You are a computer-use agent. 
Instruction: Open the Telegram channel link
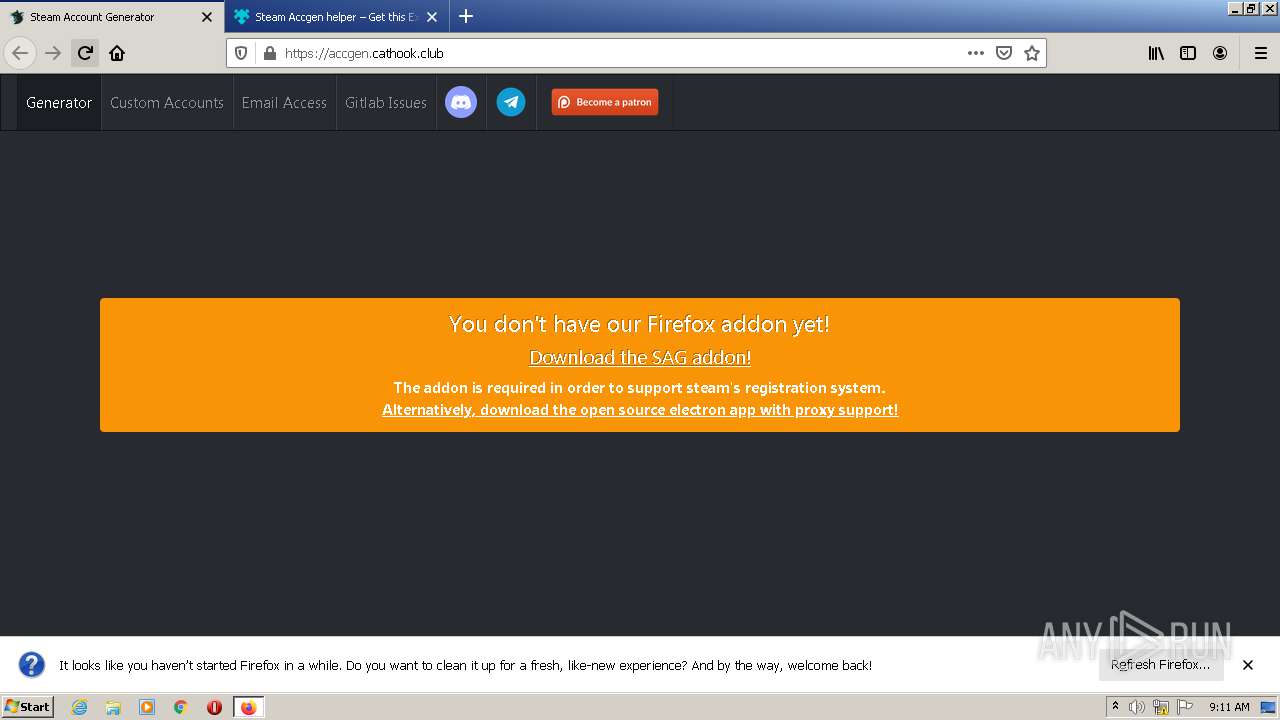511,102
